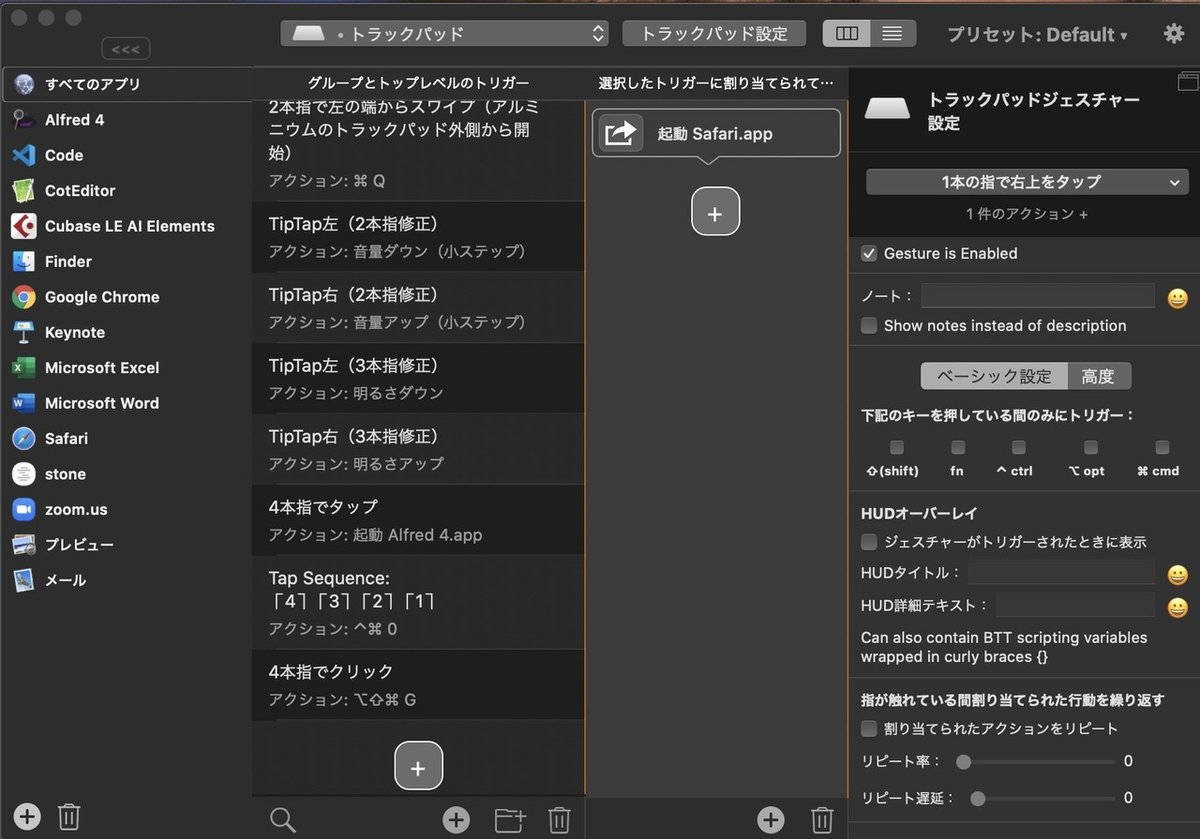Add a new action with the plus button
The image size is (1200, 839).
(715, 211)
